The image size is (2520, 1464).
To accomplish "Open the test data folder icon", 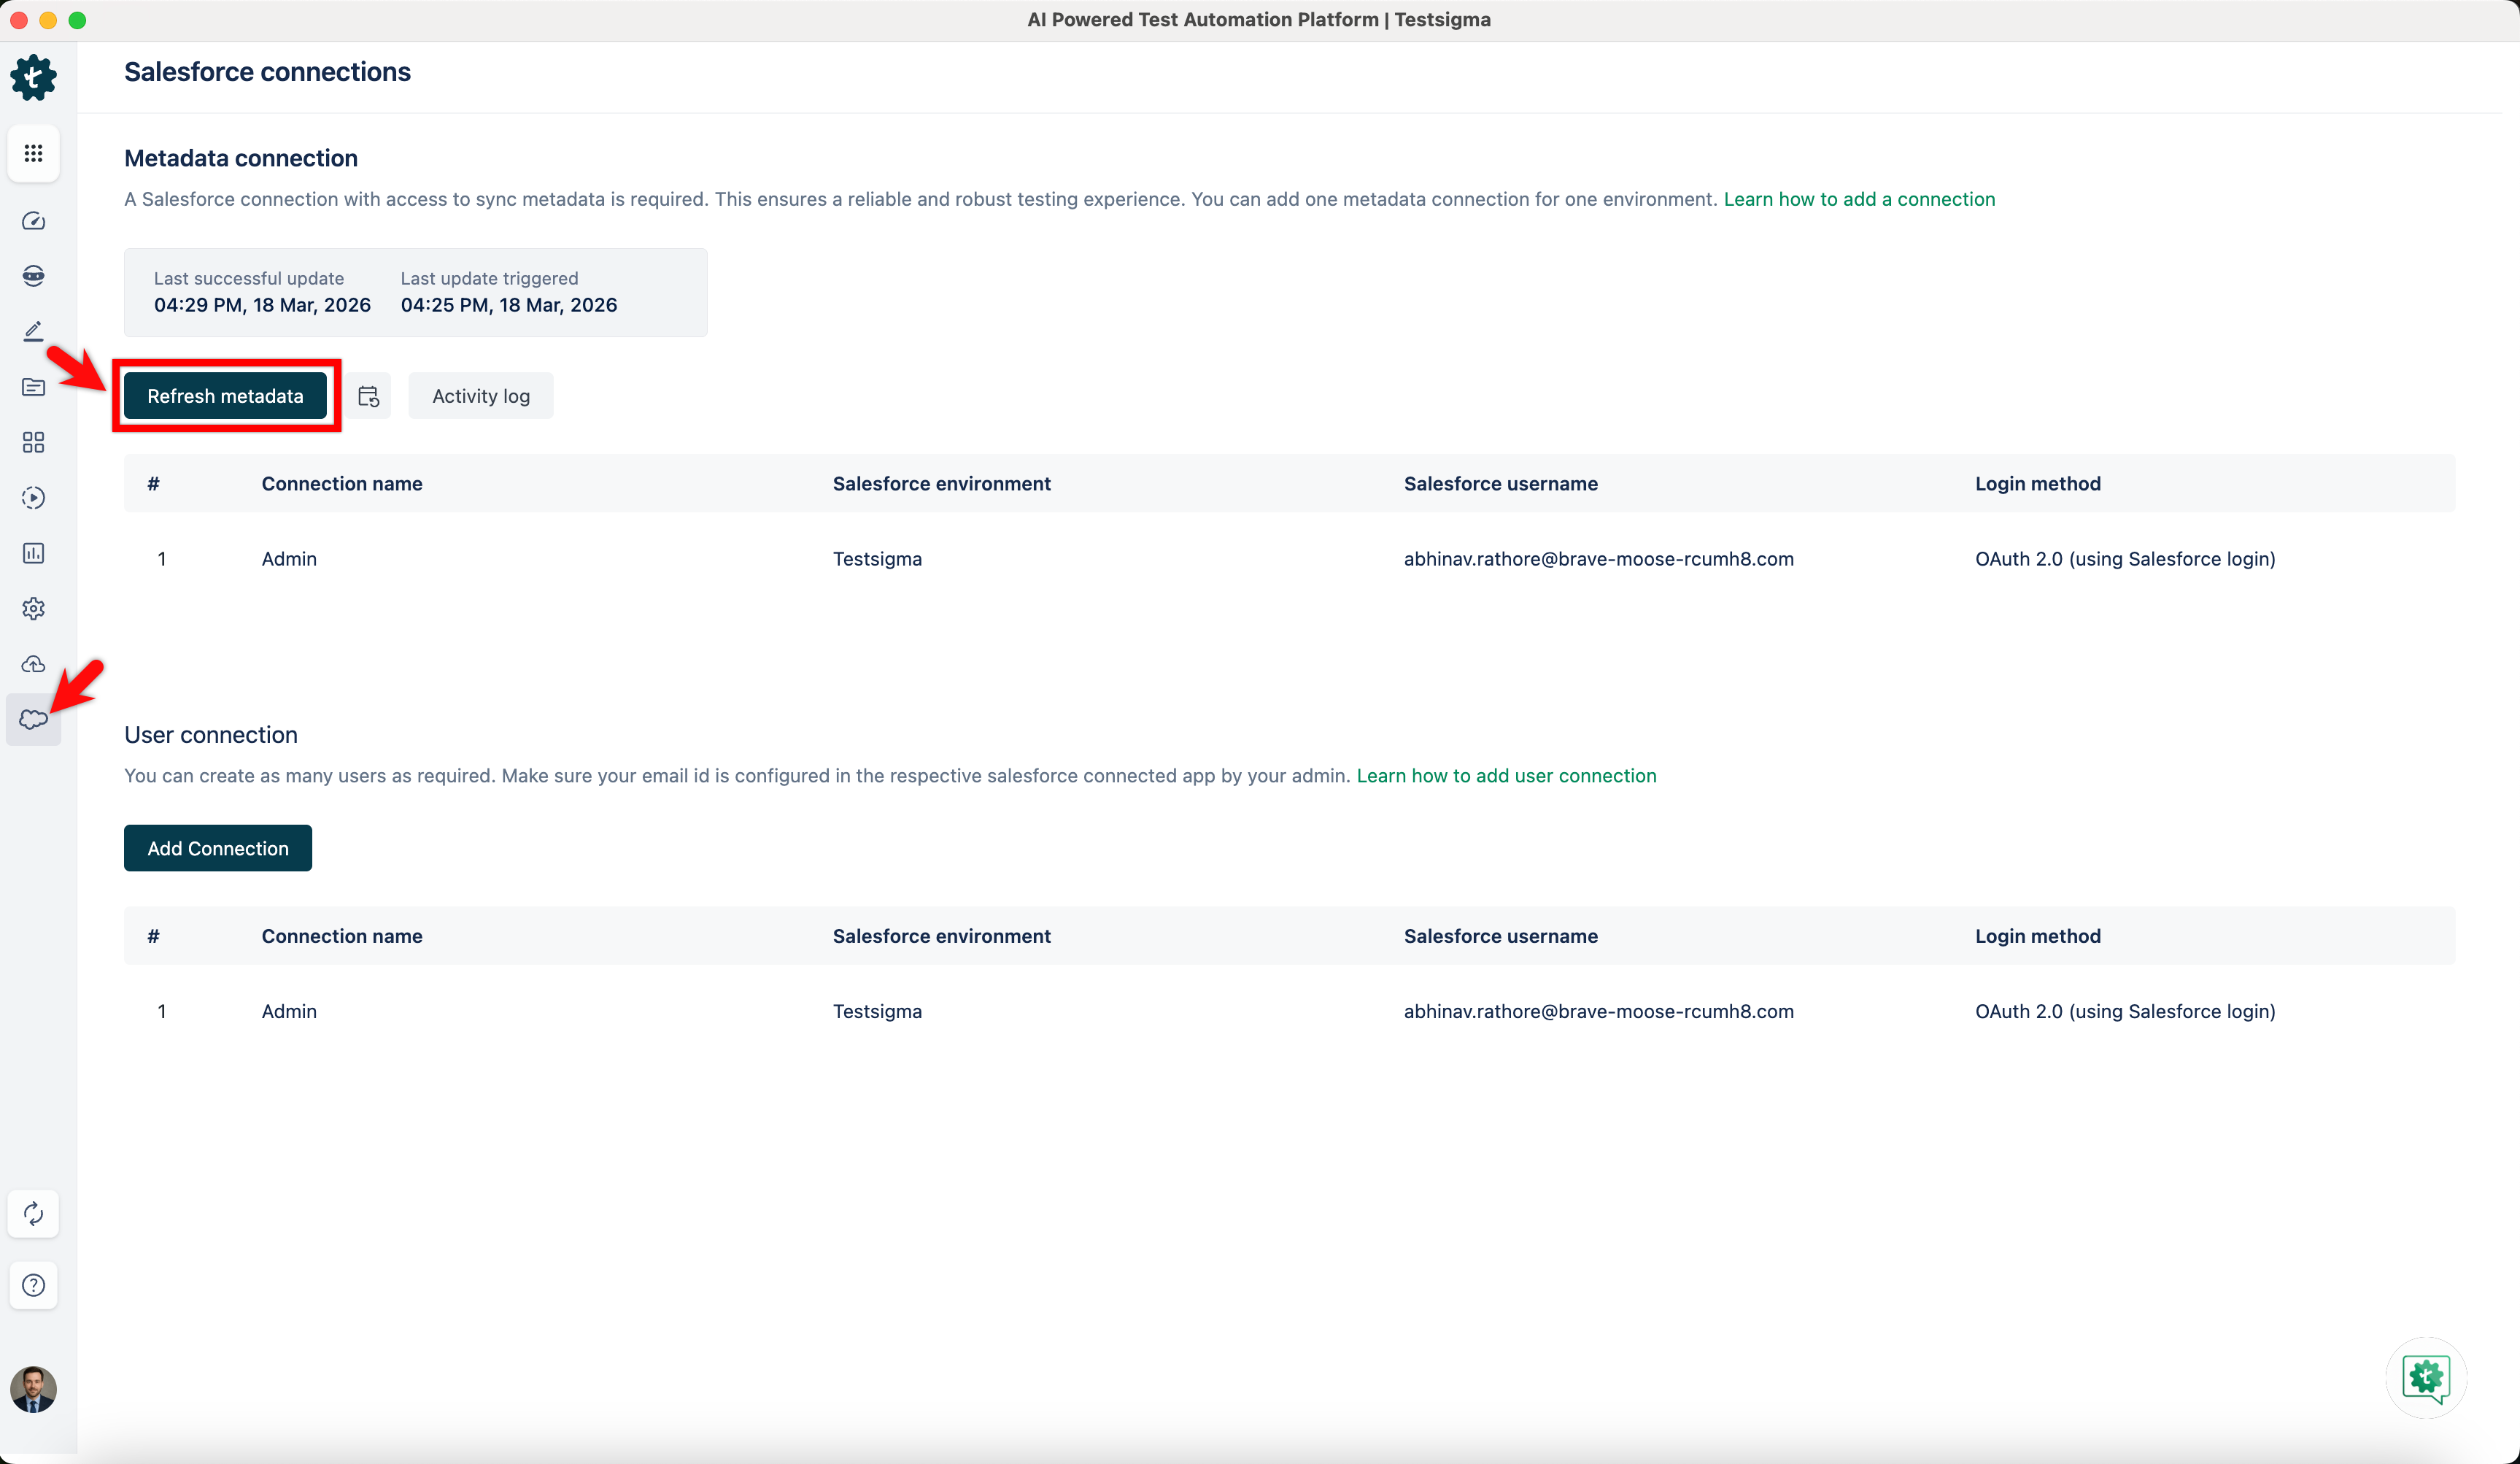I will tap(33, 387).
